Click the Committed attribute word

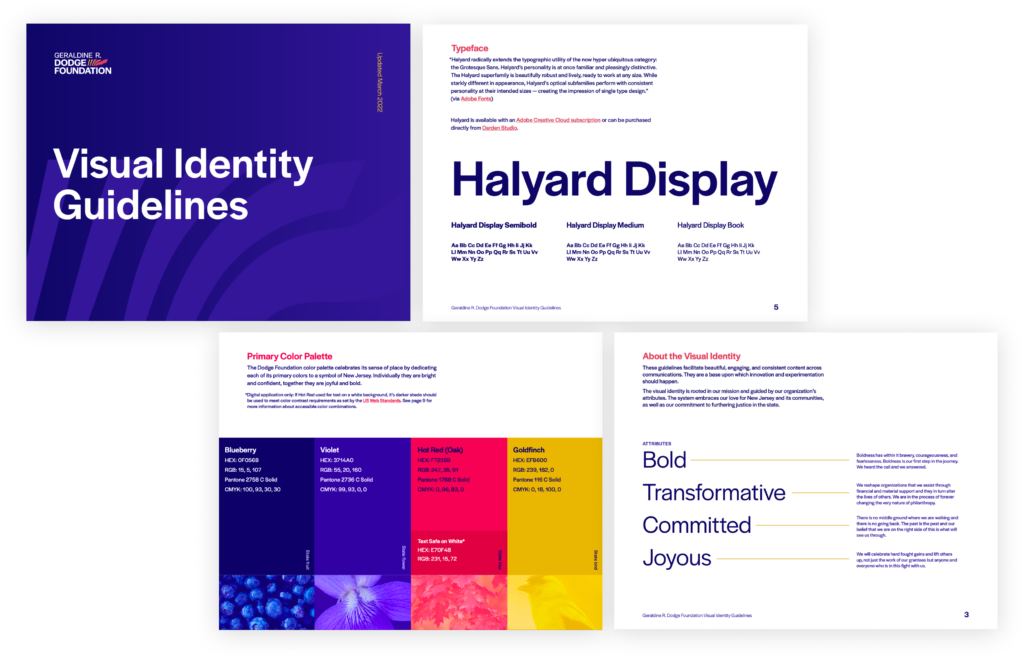point(697,525)
